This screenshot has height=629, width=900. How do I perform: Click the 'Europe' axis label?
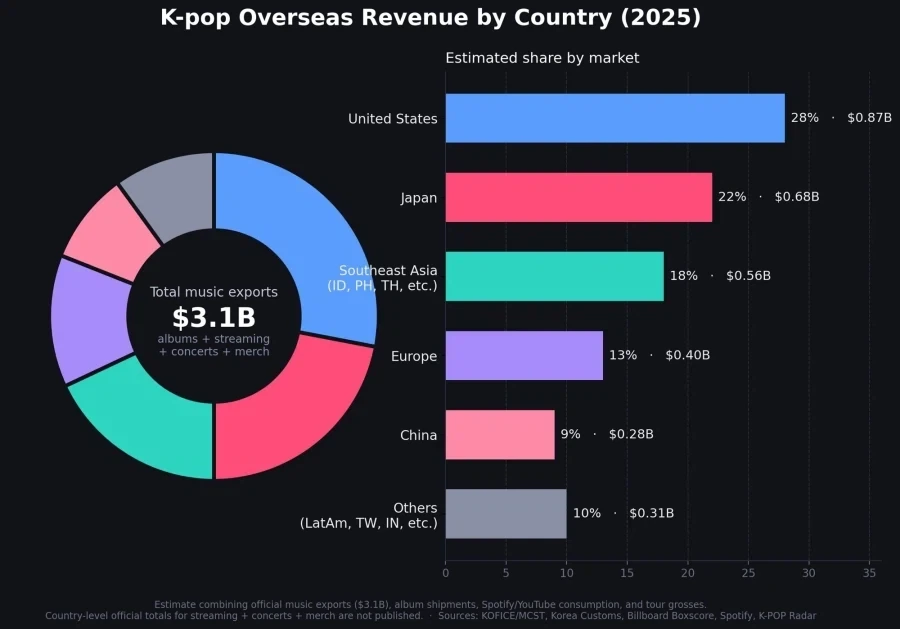pos(414,356)
